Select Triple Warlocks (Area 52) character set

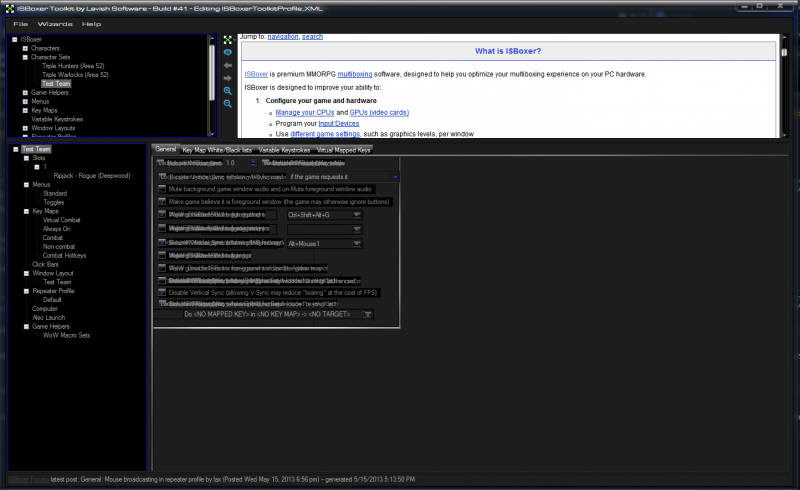click(x=75, y=75)
